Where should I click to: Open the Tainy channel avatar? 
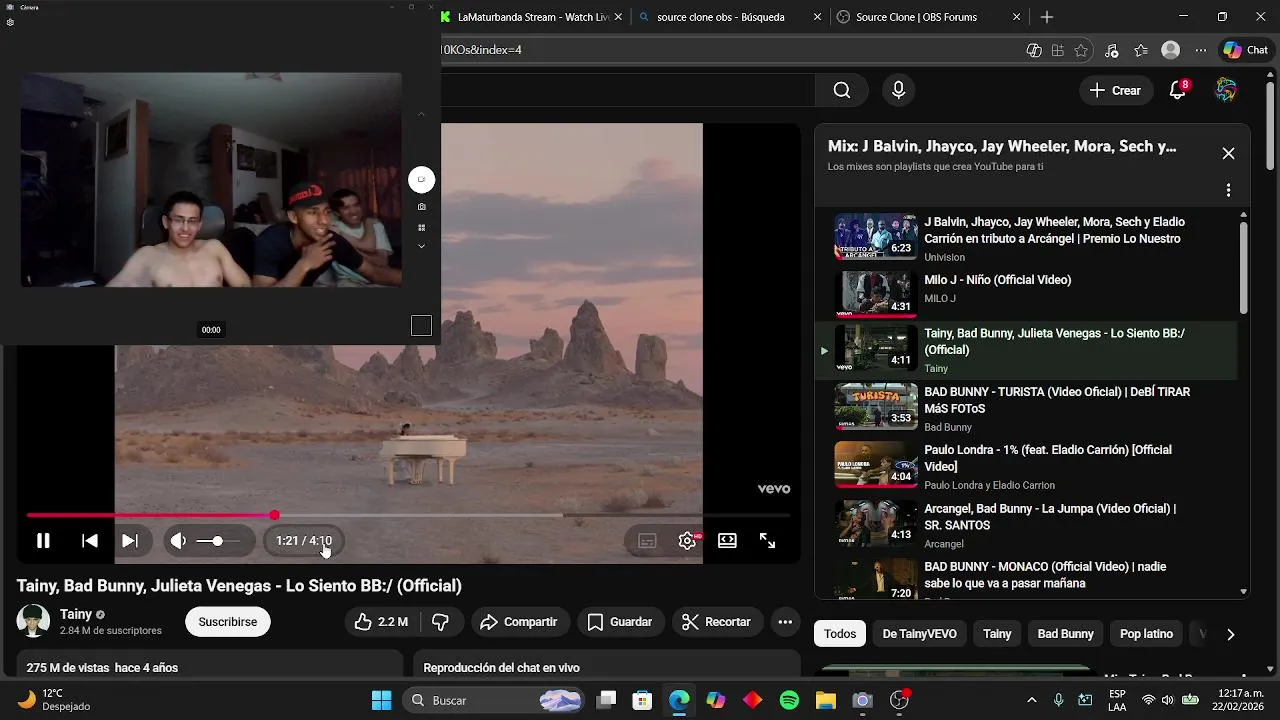click(33, 621)
